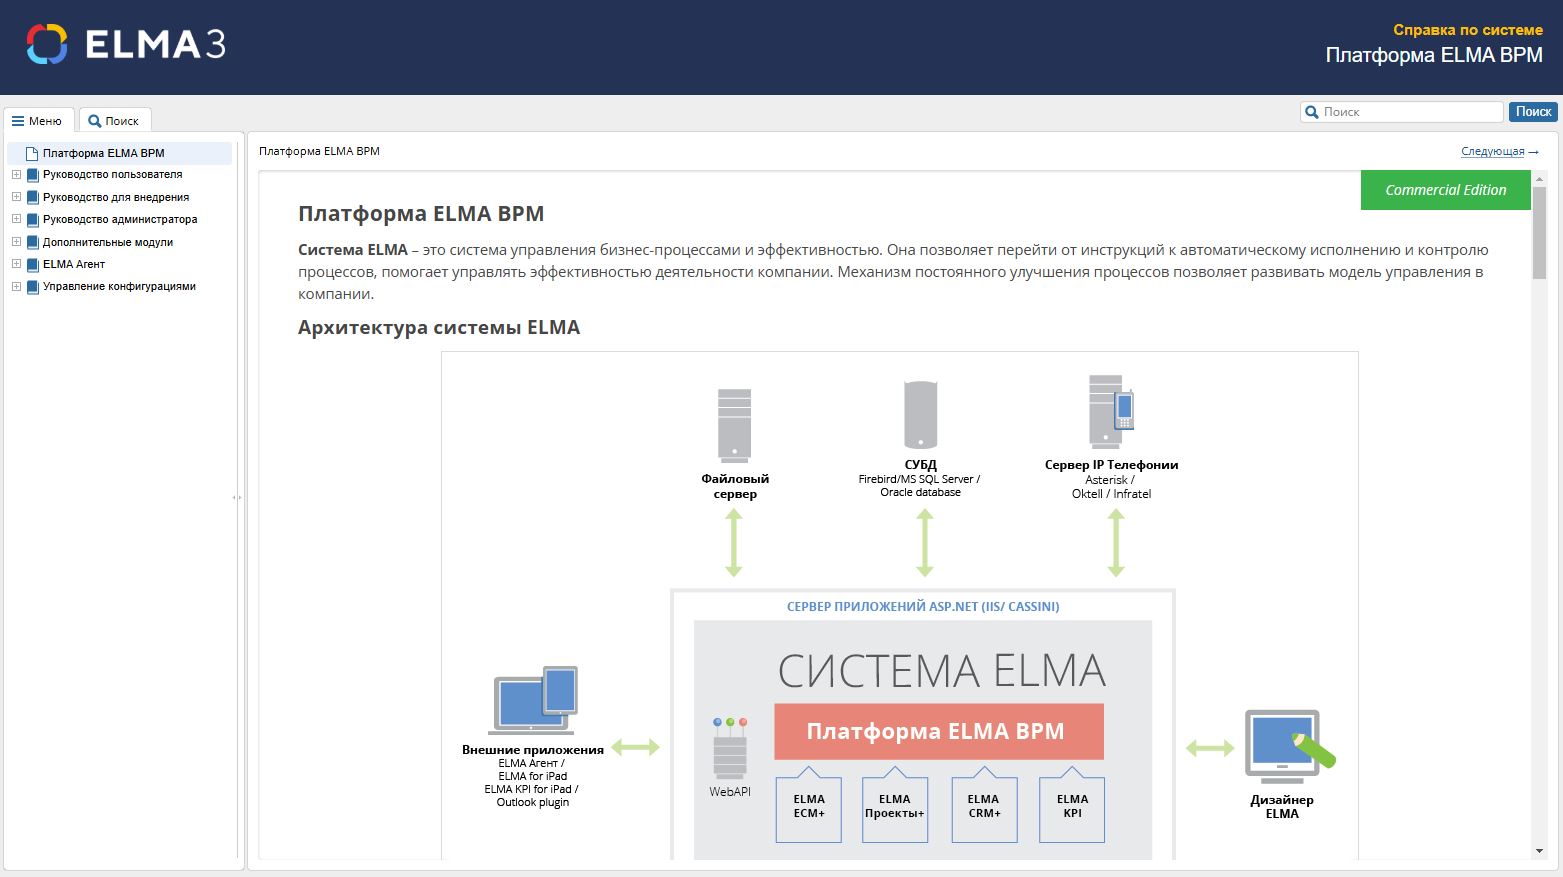Expand Управление конфигурациями node
The image size is (1563, 877).
point(16,286)
